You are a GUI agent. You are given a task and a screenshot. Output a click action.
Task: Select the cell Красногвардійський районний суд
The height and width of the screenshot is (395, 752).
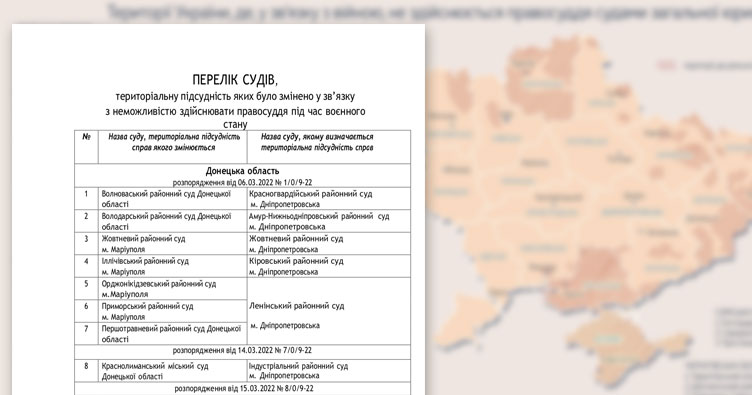pos(329,198)
